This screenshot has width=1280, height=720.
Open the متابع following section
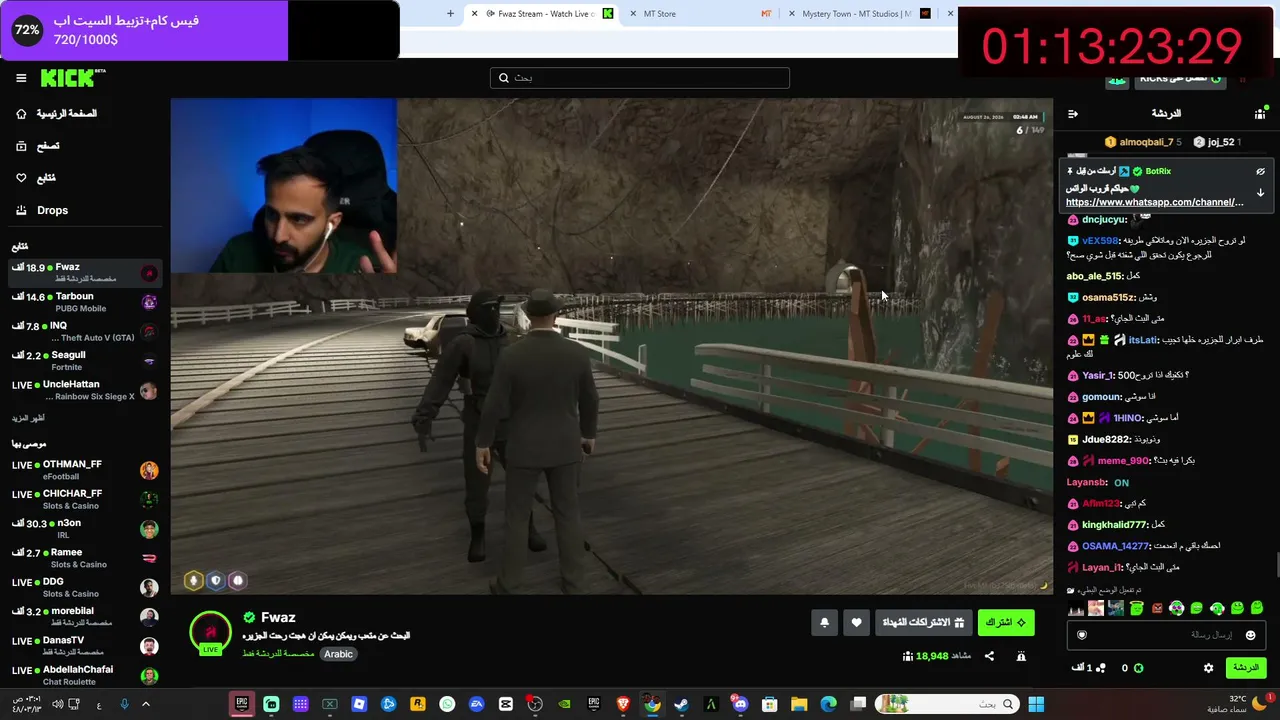pos(35,178)
